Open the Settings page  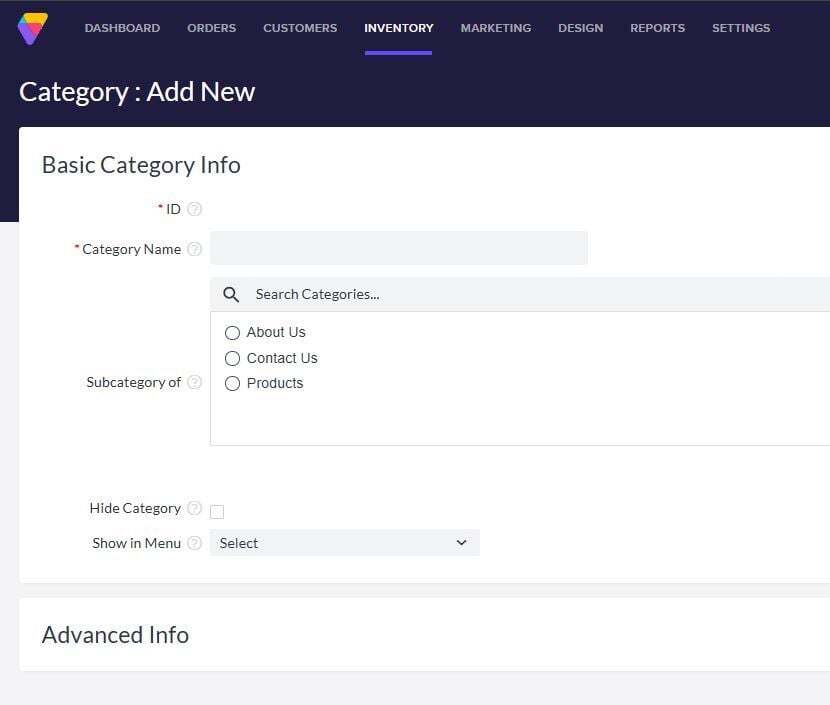(x=740, y=28)
